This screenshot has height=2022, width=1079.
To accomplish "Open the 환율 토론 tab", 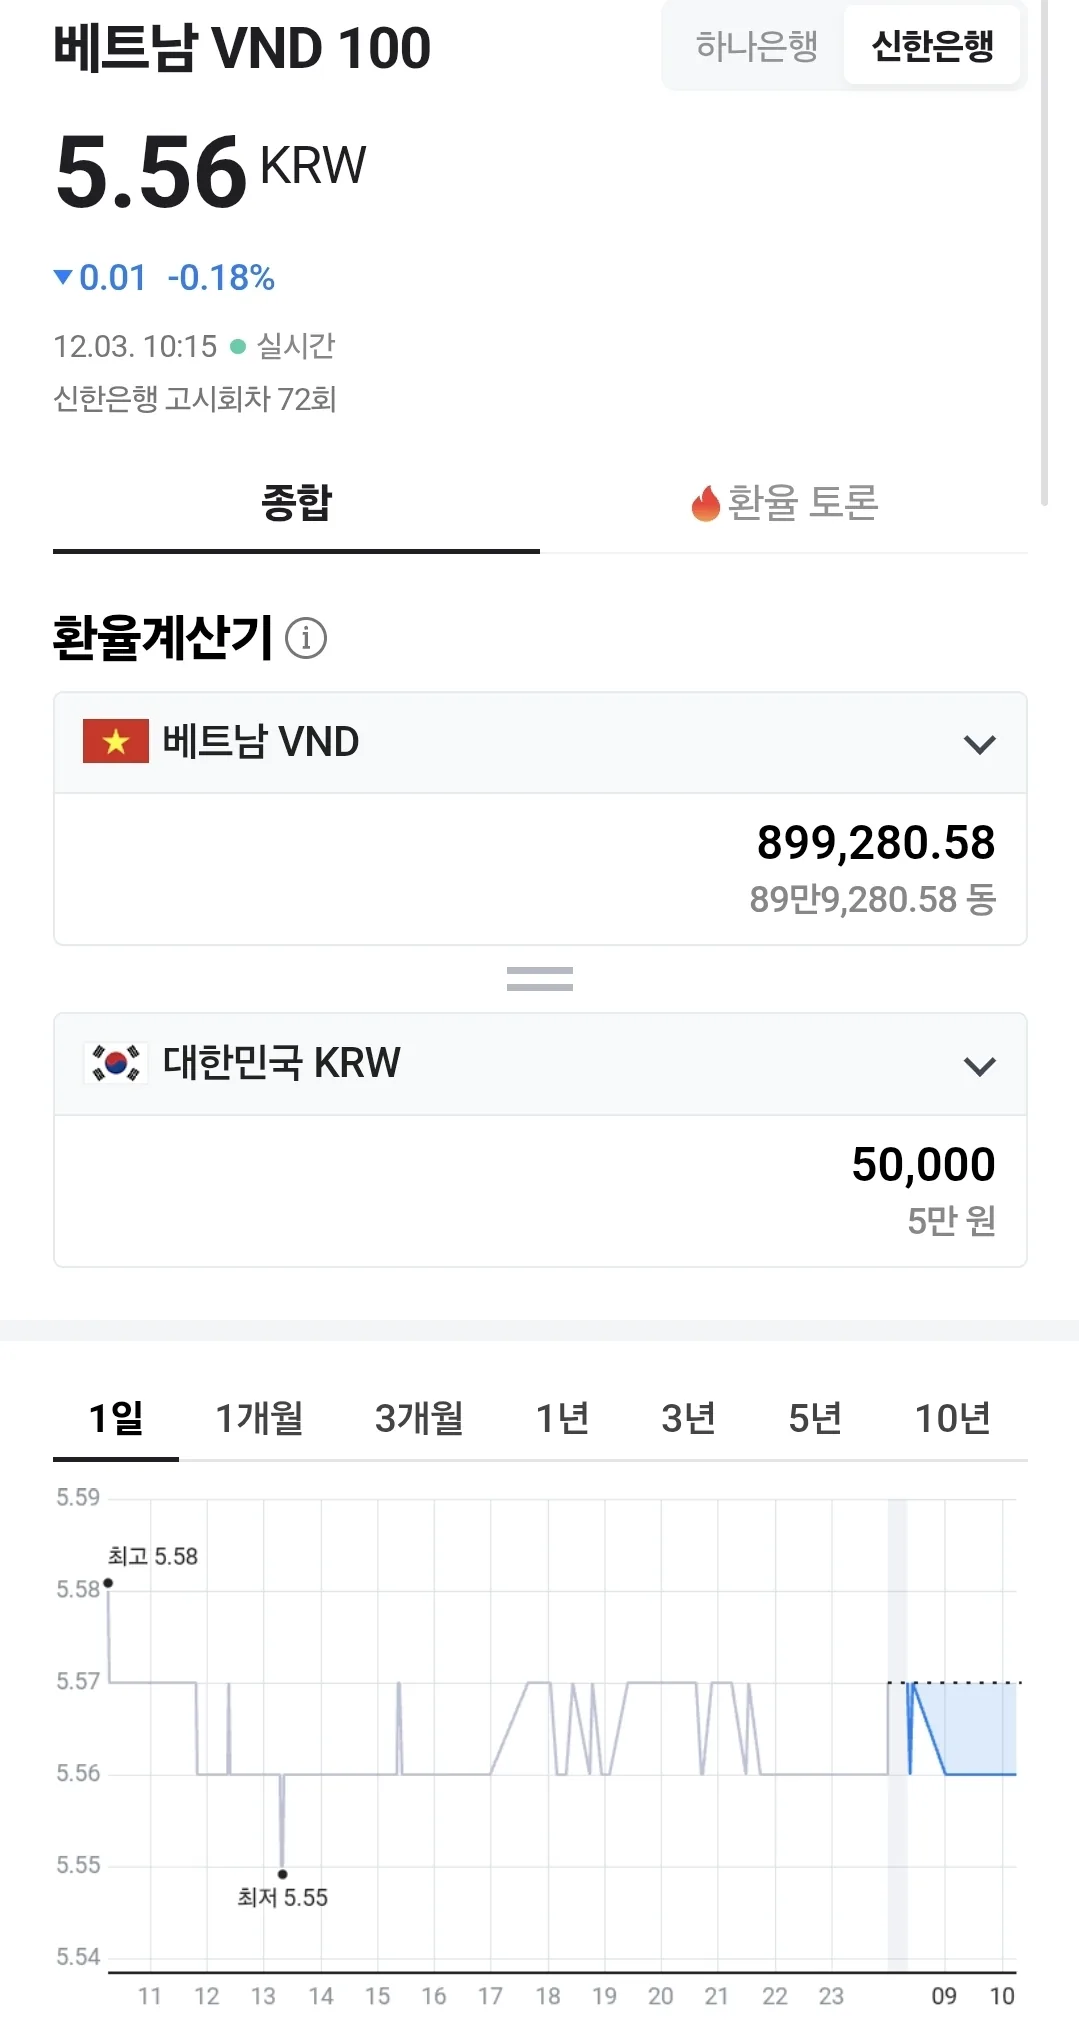I will pyautogui.click(x=784, y=503).
